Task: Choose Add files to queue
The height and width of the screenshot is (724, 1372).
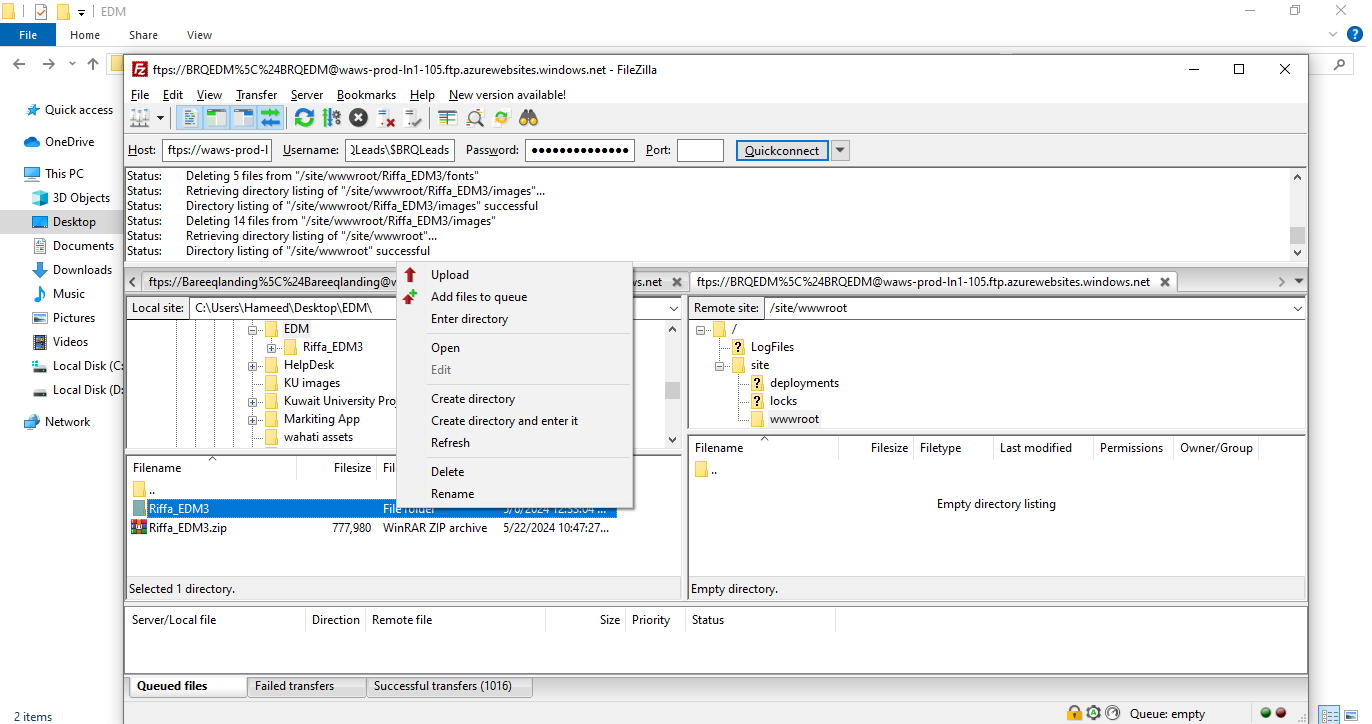Action: [478, 297]
